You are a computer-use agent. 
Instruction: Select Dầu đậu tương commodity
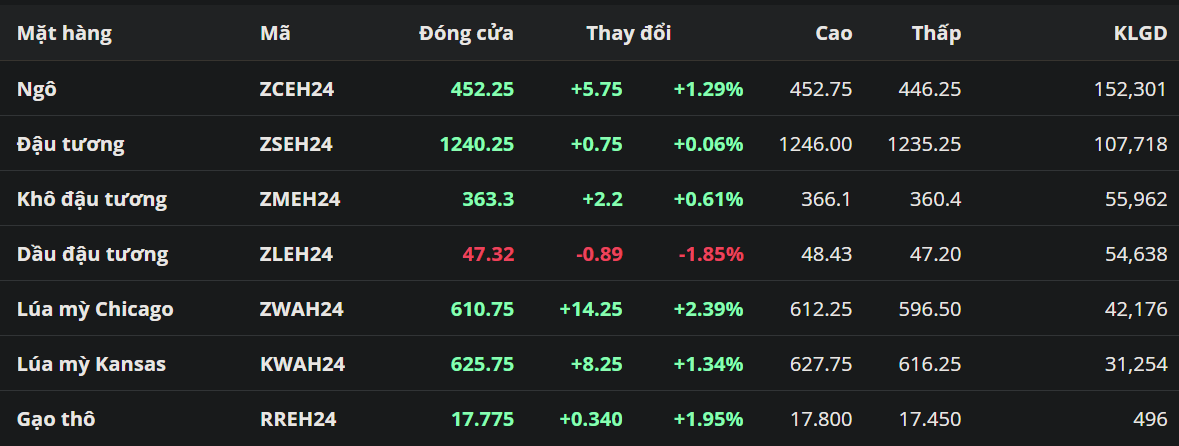pyautogui.click(x=92, y=254)
